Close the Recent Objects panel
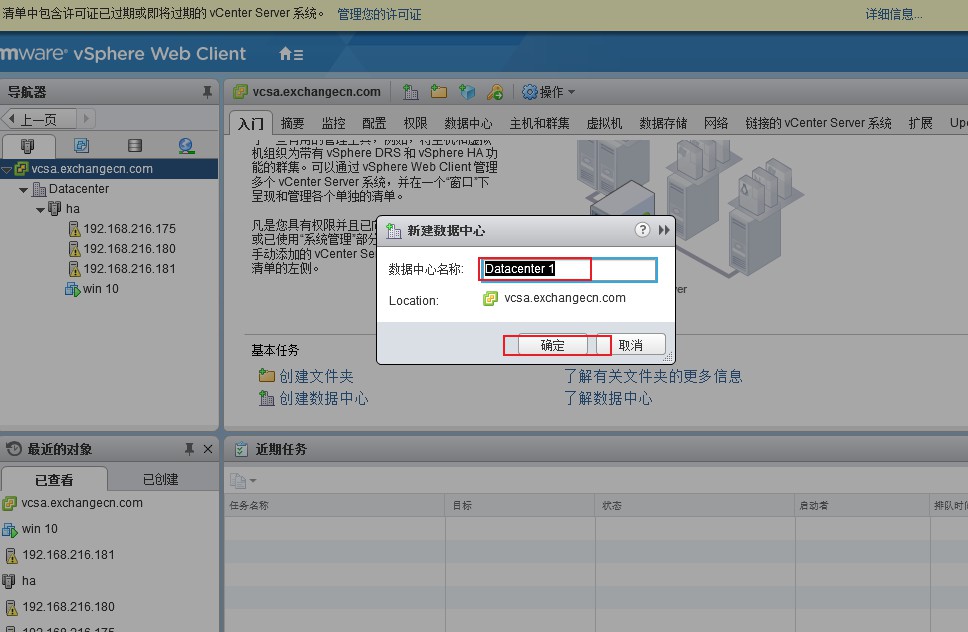 tap(208, 449)
